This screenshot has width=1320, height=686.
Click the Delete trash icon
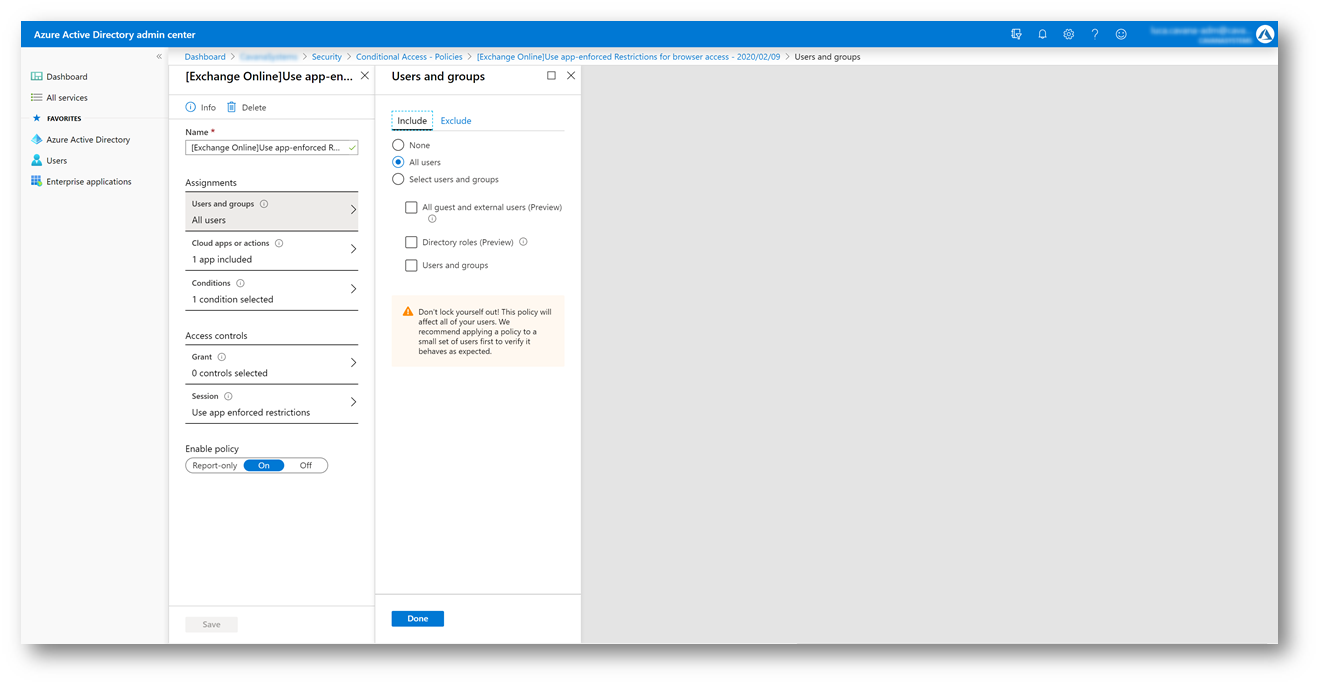tap(232, 107)
